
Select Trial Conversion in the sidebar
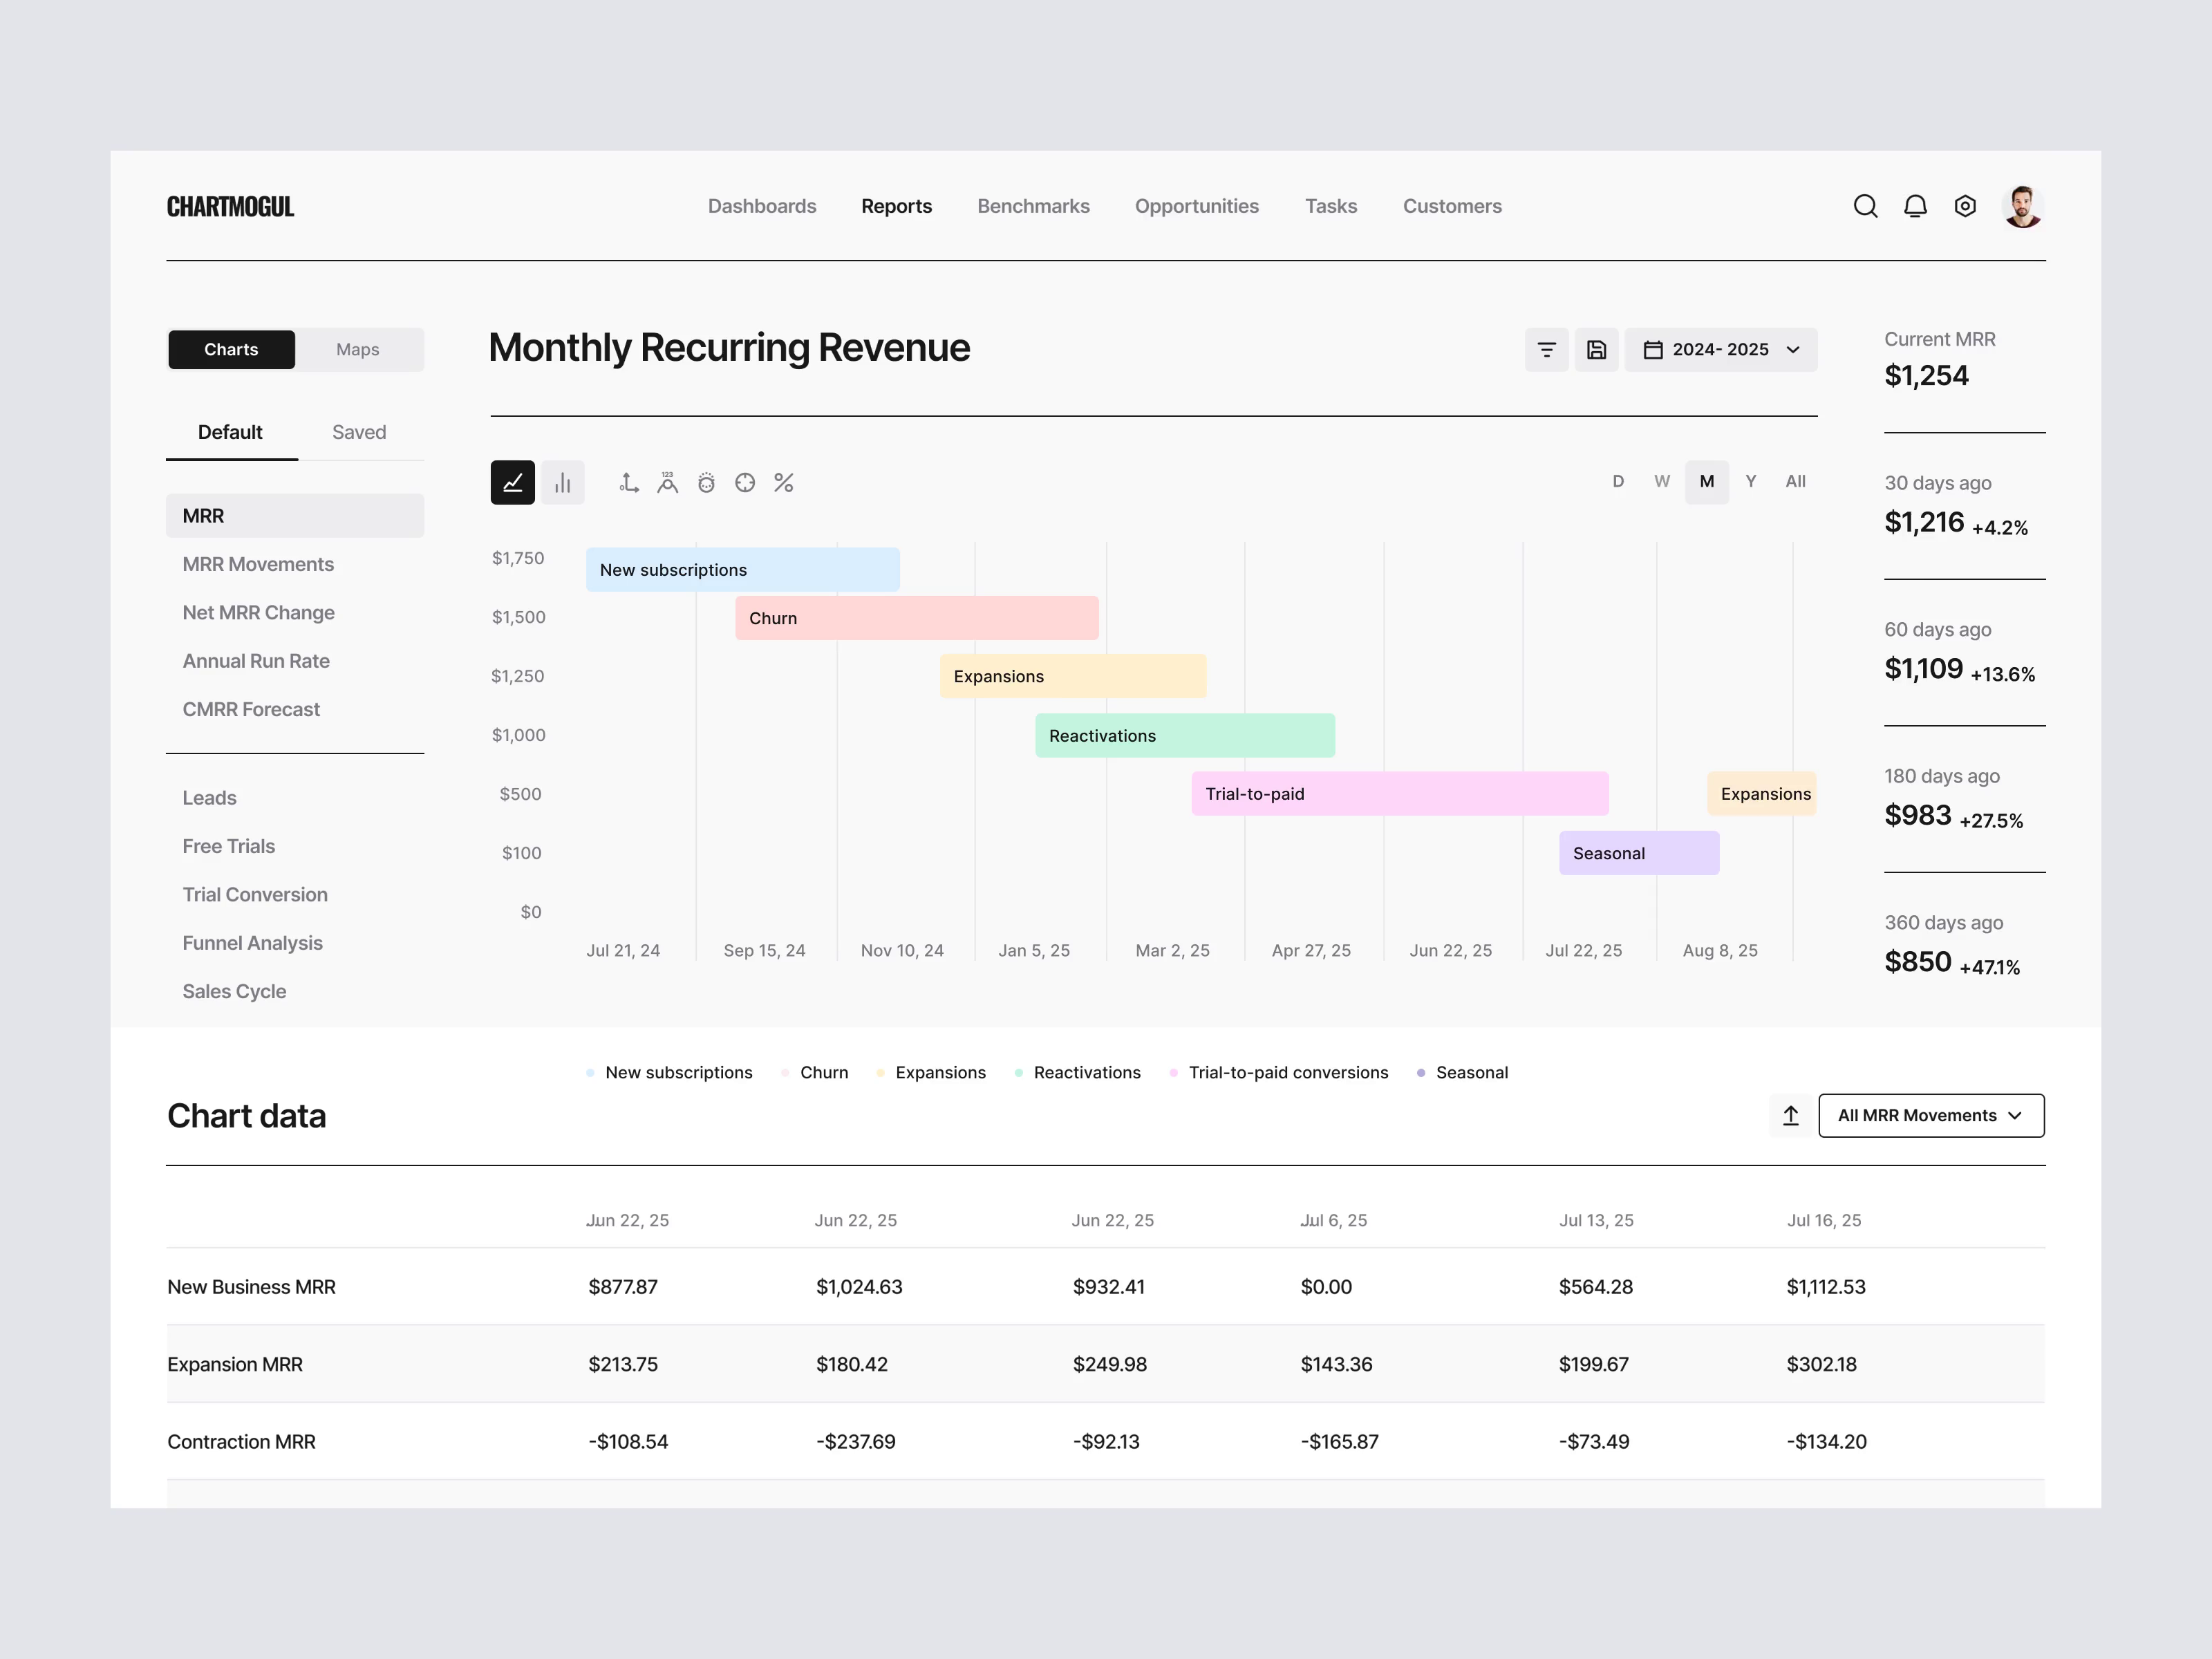click(x=255, y=894)
